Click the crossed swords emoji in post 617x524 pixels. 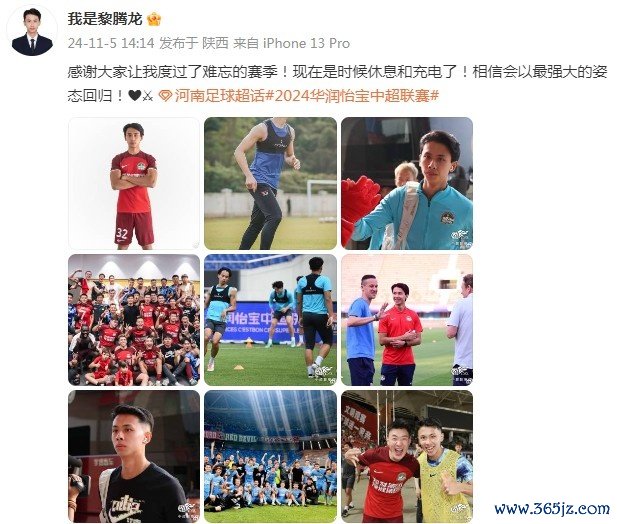[x=148, y=96]
